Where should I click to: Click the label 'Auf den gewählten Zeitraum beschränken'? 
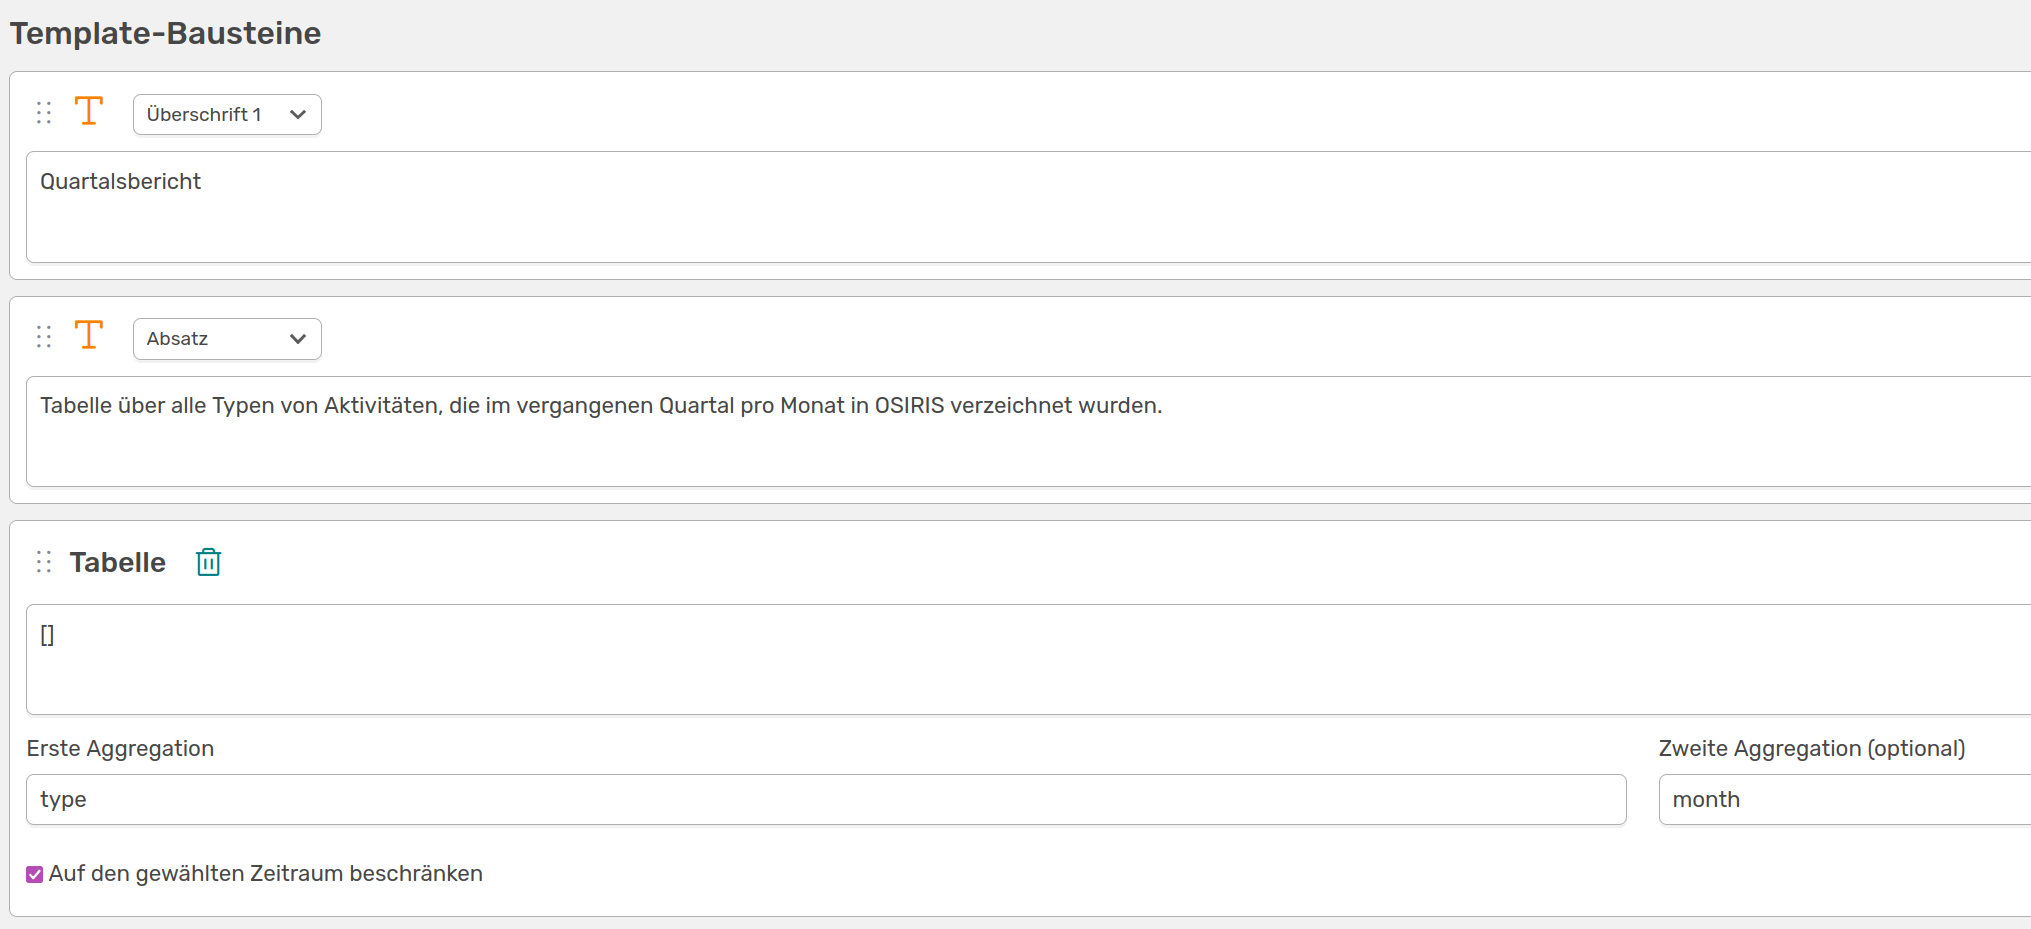tap(265, 874)
